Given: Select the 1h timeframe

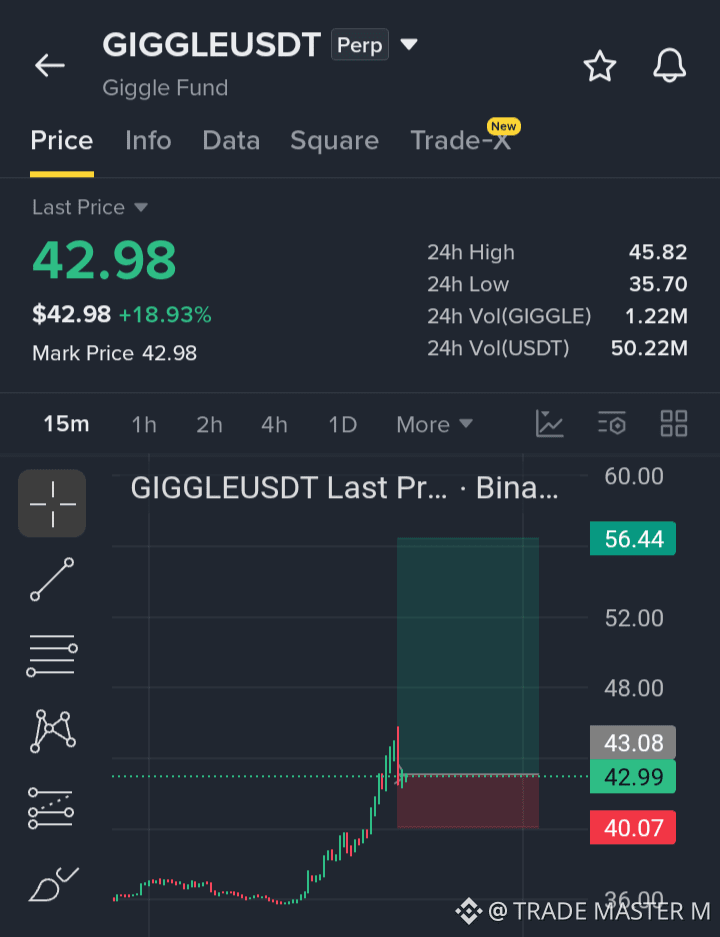Looking at the screenshot, I should [x=144, y=425].
